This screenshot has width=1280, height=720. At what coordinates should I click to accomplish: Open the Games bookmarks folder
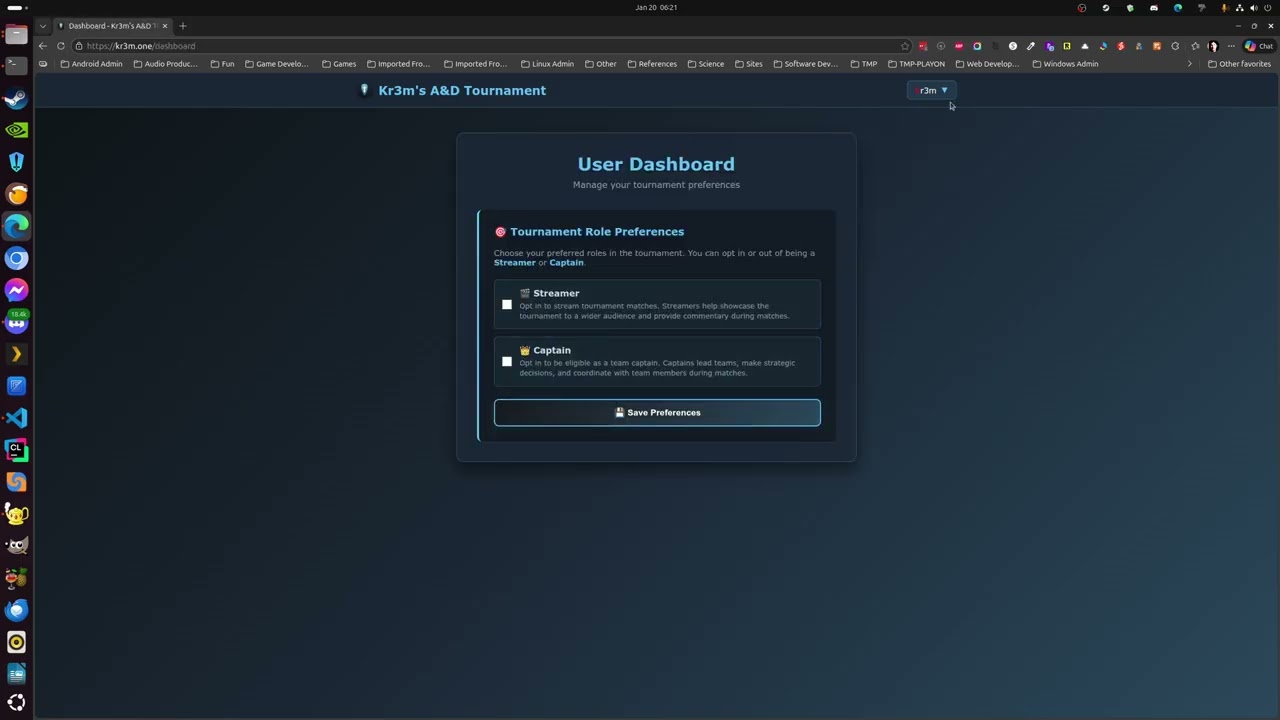point(339,64)
